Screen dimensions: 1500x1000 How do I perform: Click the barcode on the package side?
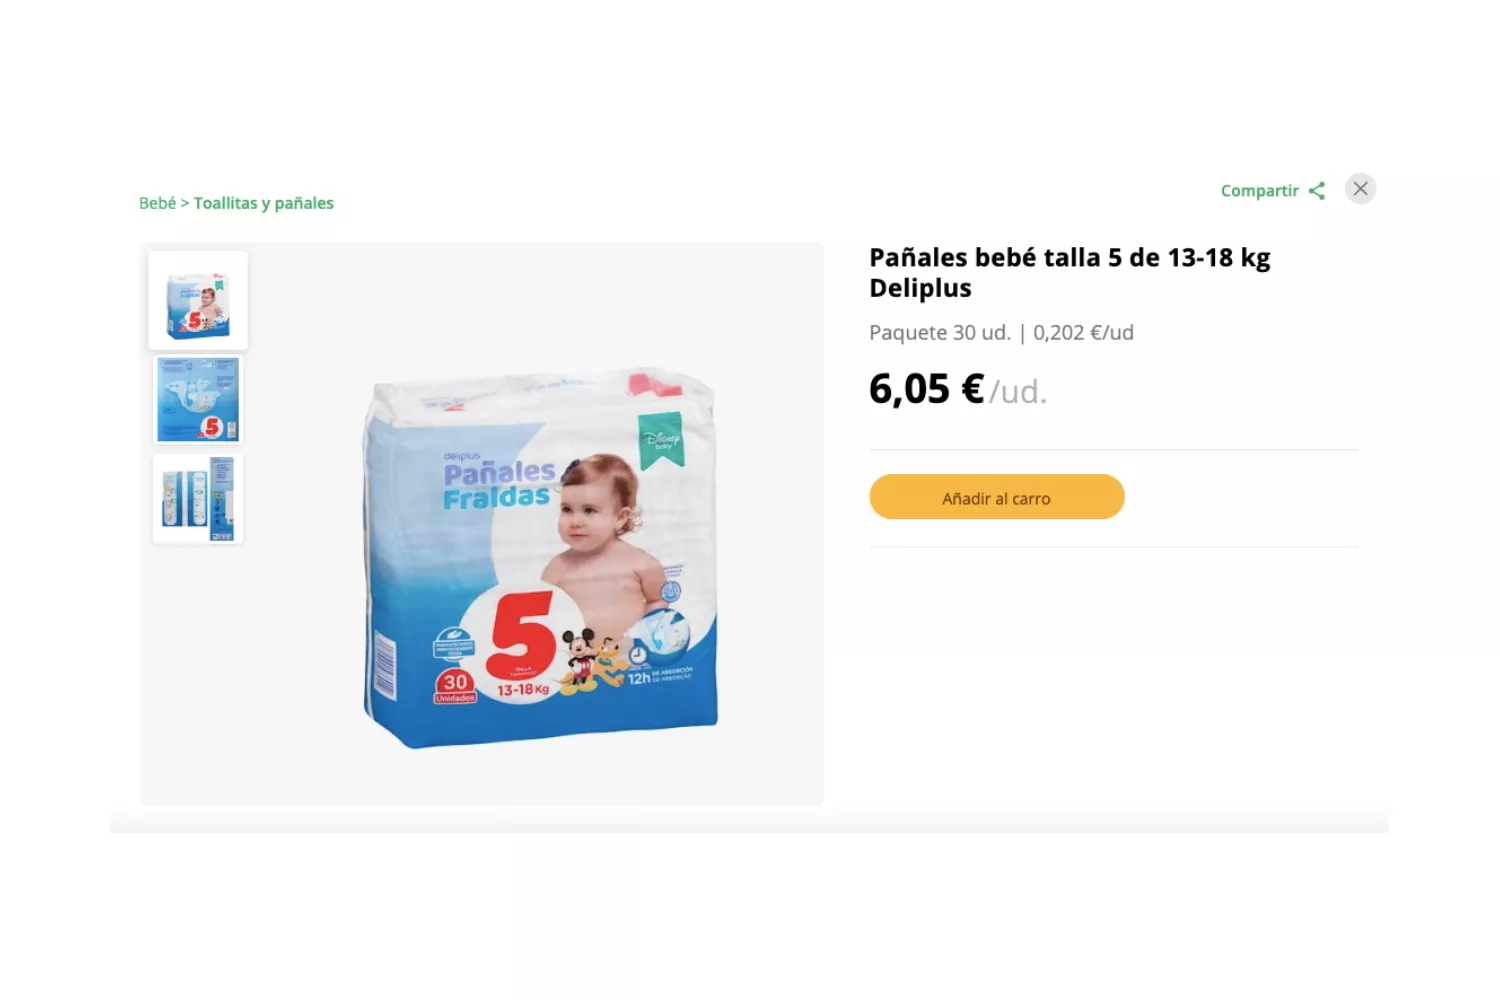[384, 667]
